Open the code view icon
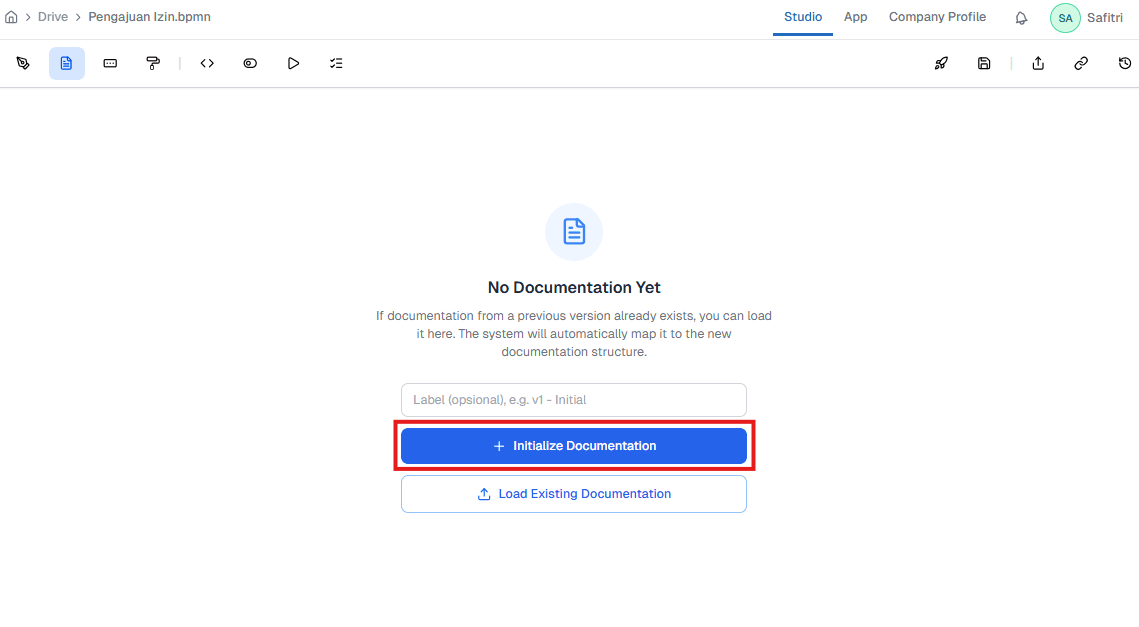1139x627 pixels. click(x=206, y=63)
